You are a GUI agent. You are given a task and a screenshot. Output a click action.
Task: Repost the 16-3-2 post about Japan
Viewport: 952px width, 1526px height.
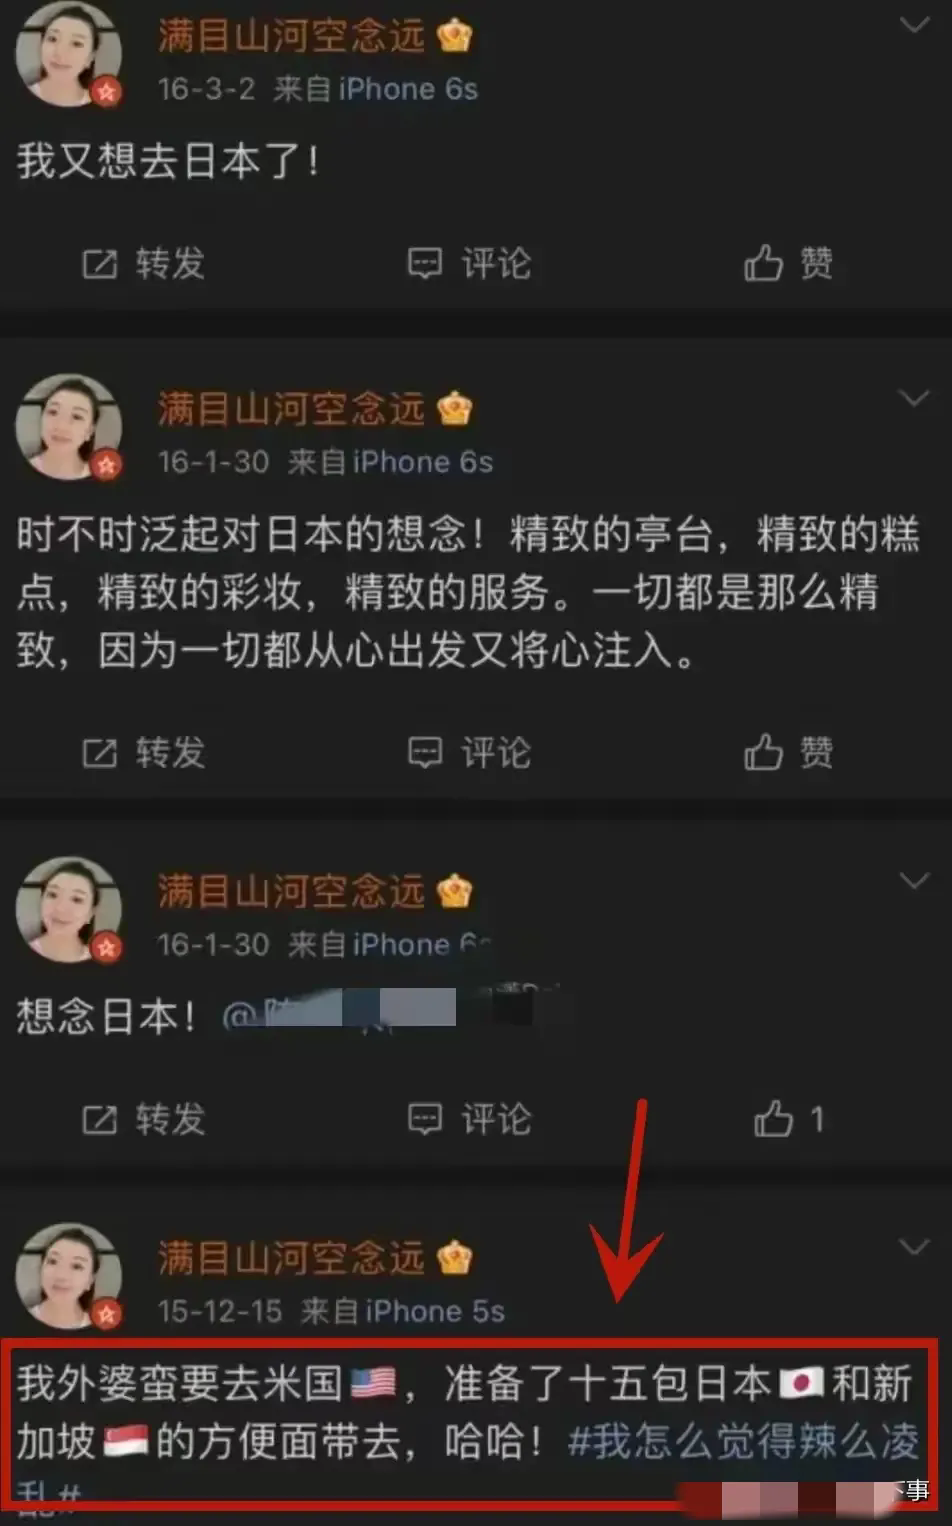pos(143,264)
